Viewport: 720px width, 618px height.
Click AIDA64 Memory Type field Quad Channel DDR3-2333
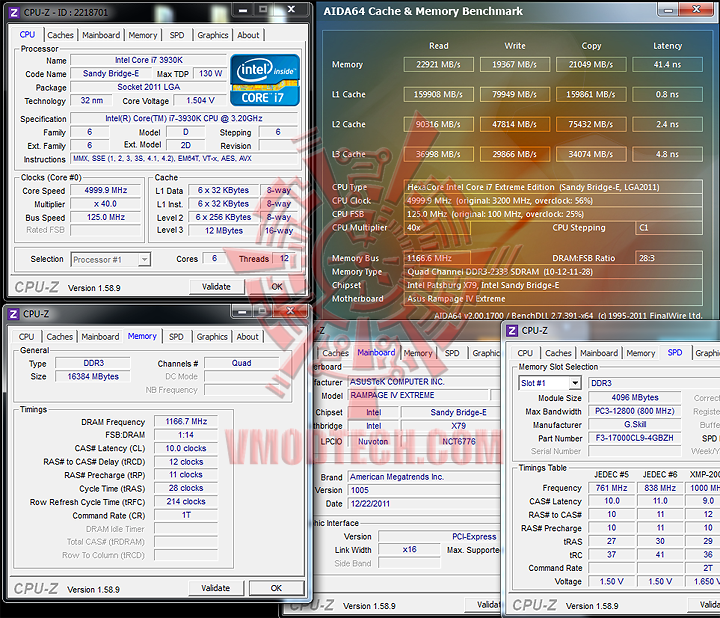pyautogui.click(x=553, y=272)
